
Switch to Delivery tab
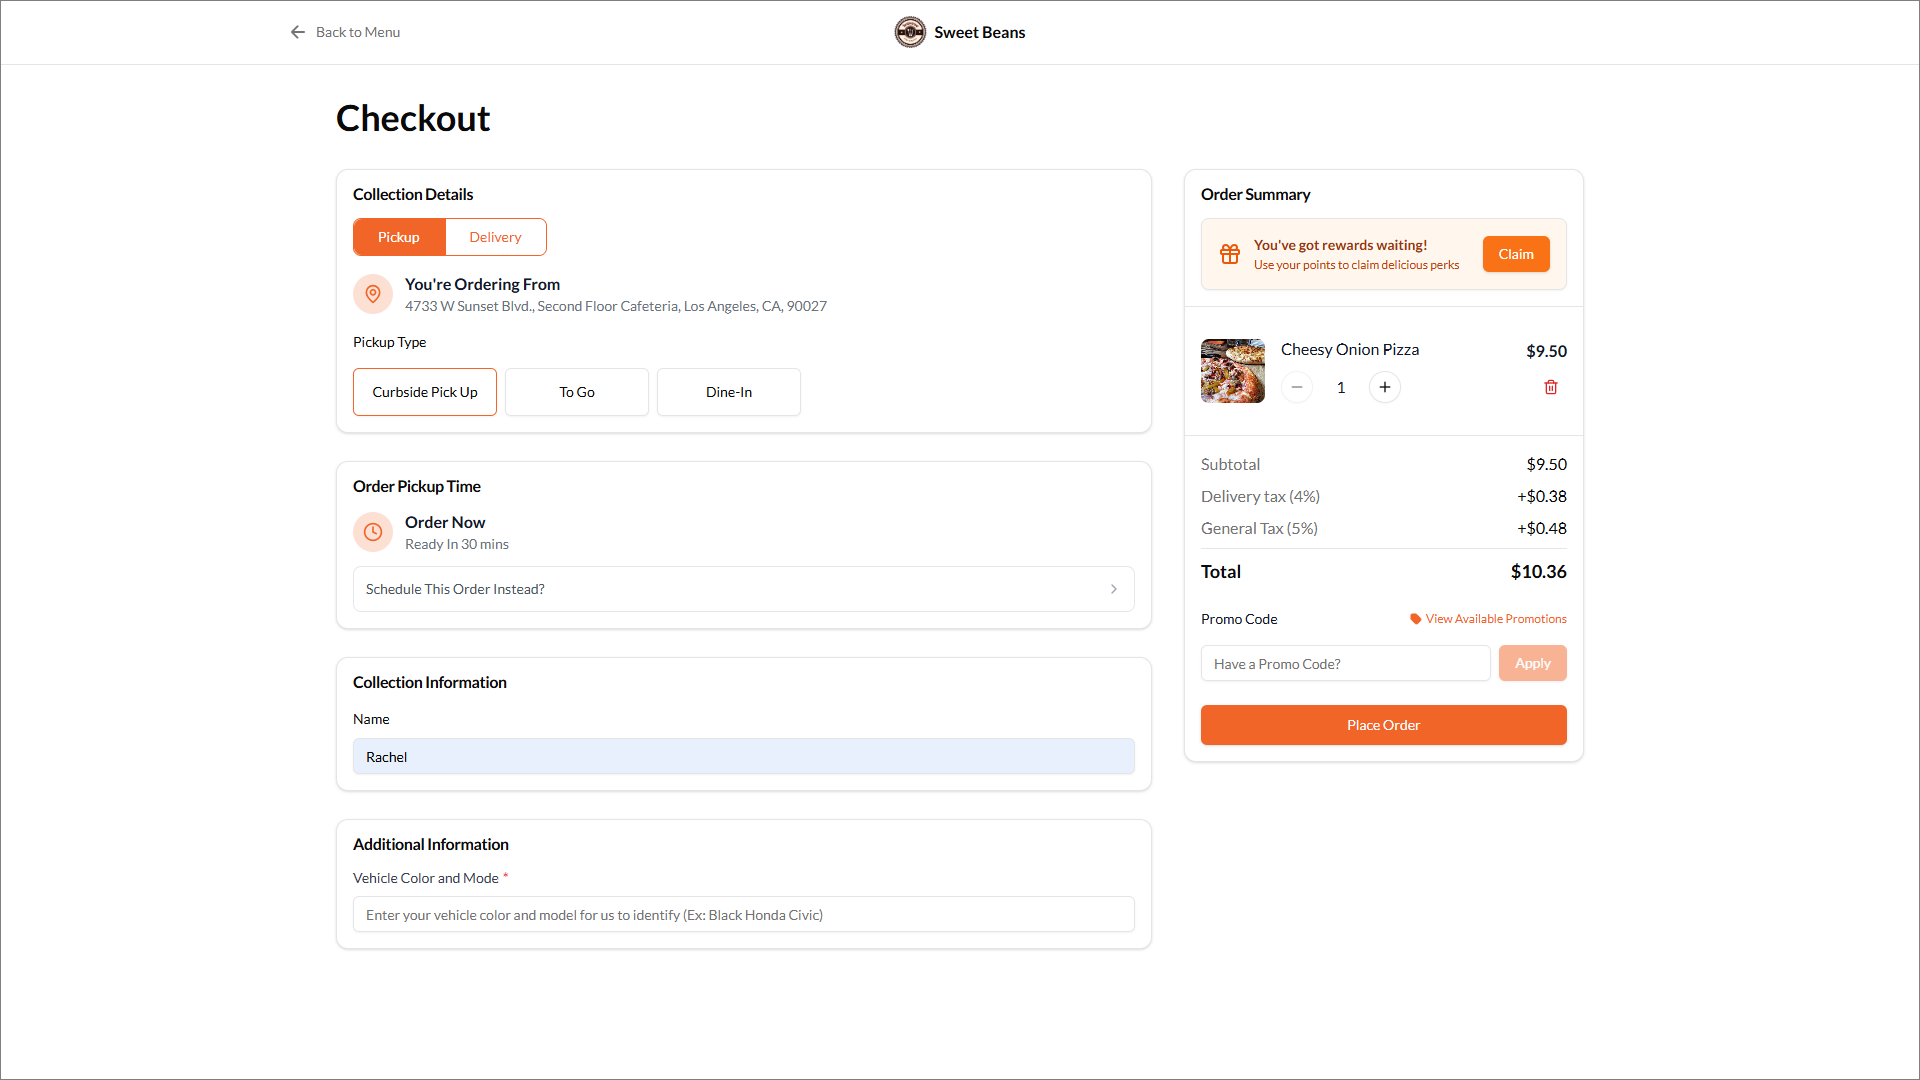point(495,237)
